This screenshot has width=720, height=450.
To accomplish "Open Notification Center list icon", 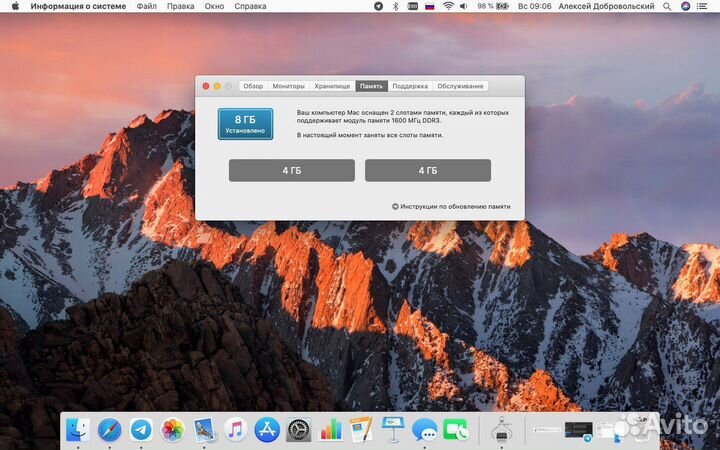I will pyautogui.click(x=703, y=6).
